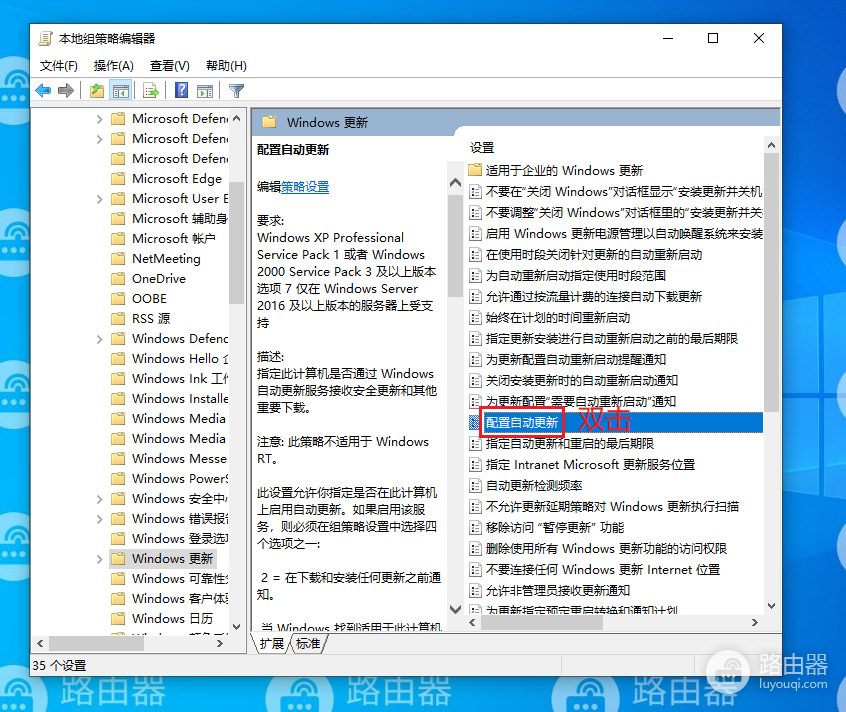The height and width of the screenshot is (712, 846).
Task: Switch to the 扩展 tab
Action: [271, 643]
